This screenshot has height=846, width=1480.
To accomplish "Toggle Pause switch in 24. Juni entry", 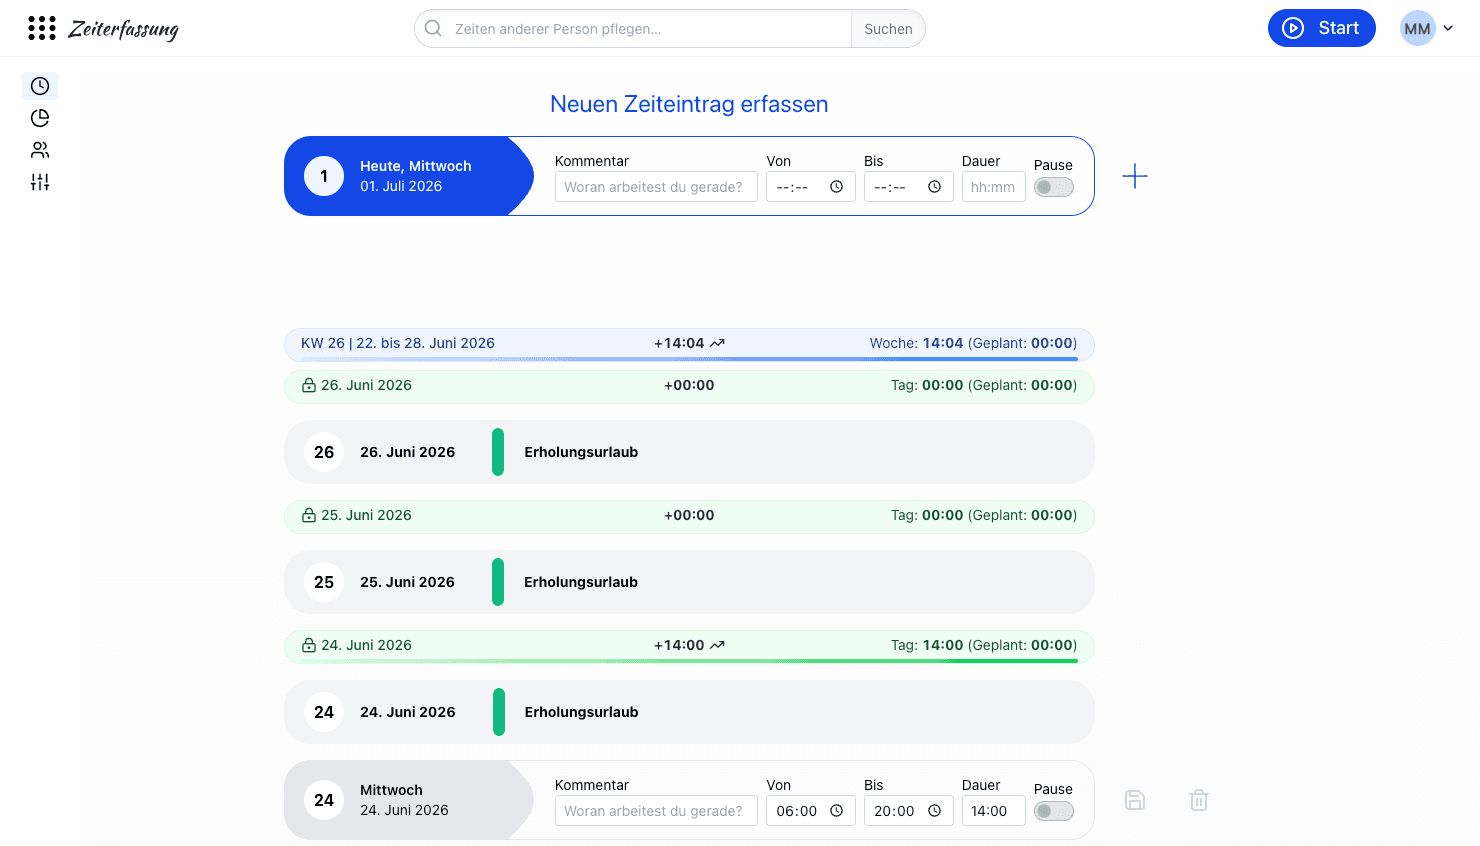I will [x=1053, y=811].
